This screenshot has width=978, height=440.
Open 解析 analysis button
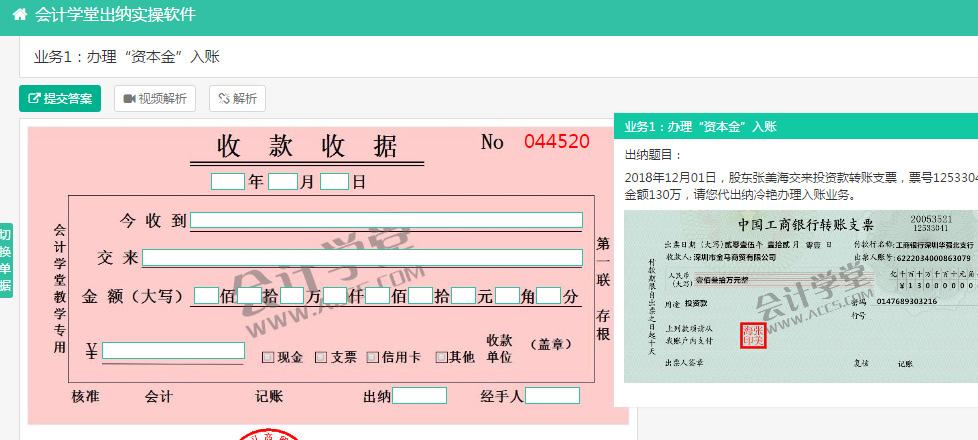coord(237,98)
